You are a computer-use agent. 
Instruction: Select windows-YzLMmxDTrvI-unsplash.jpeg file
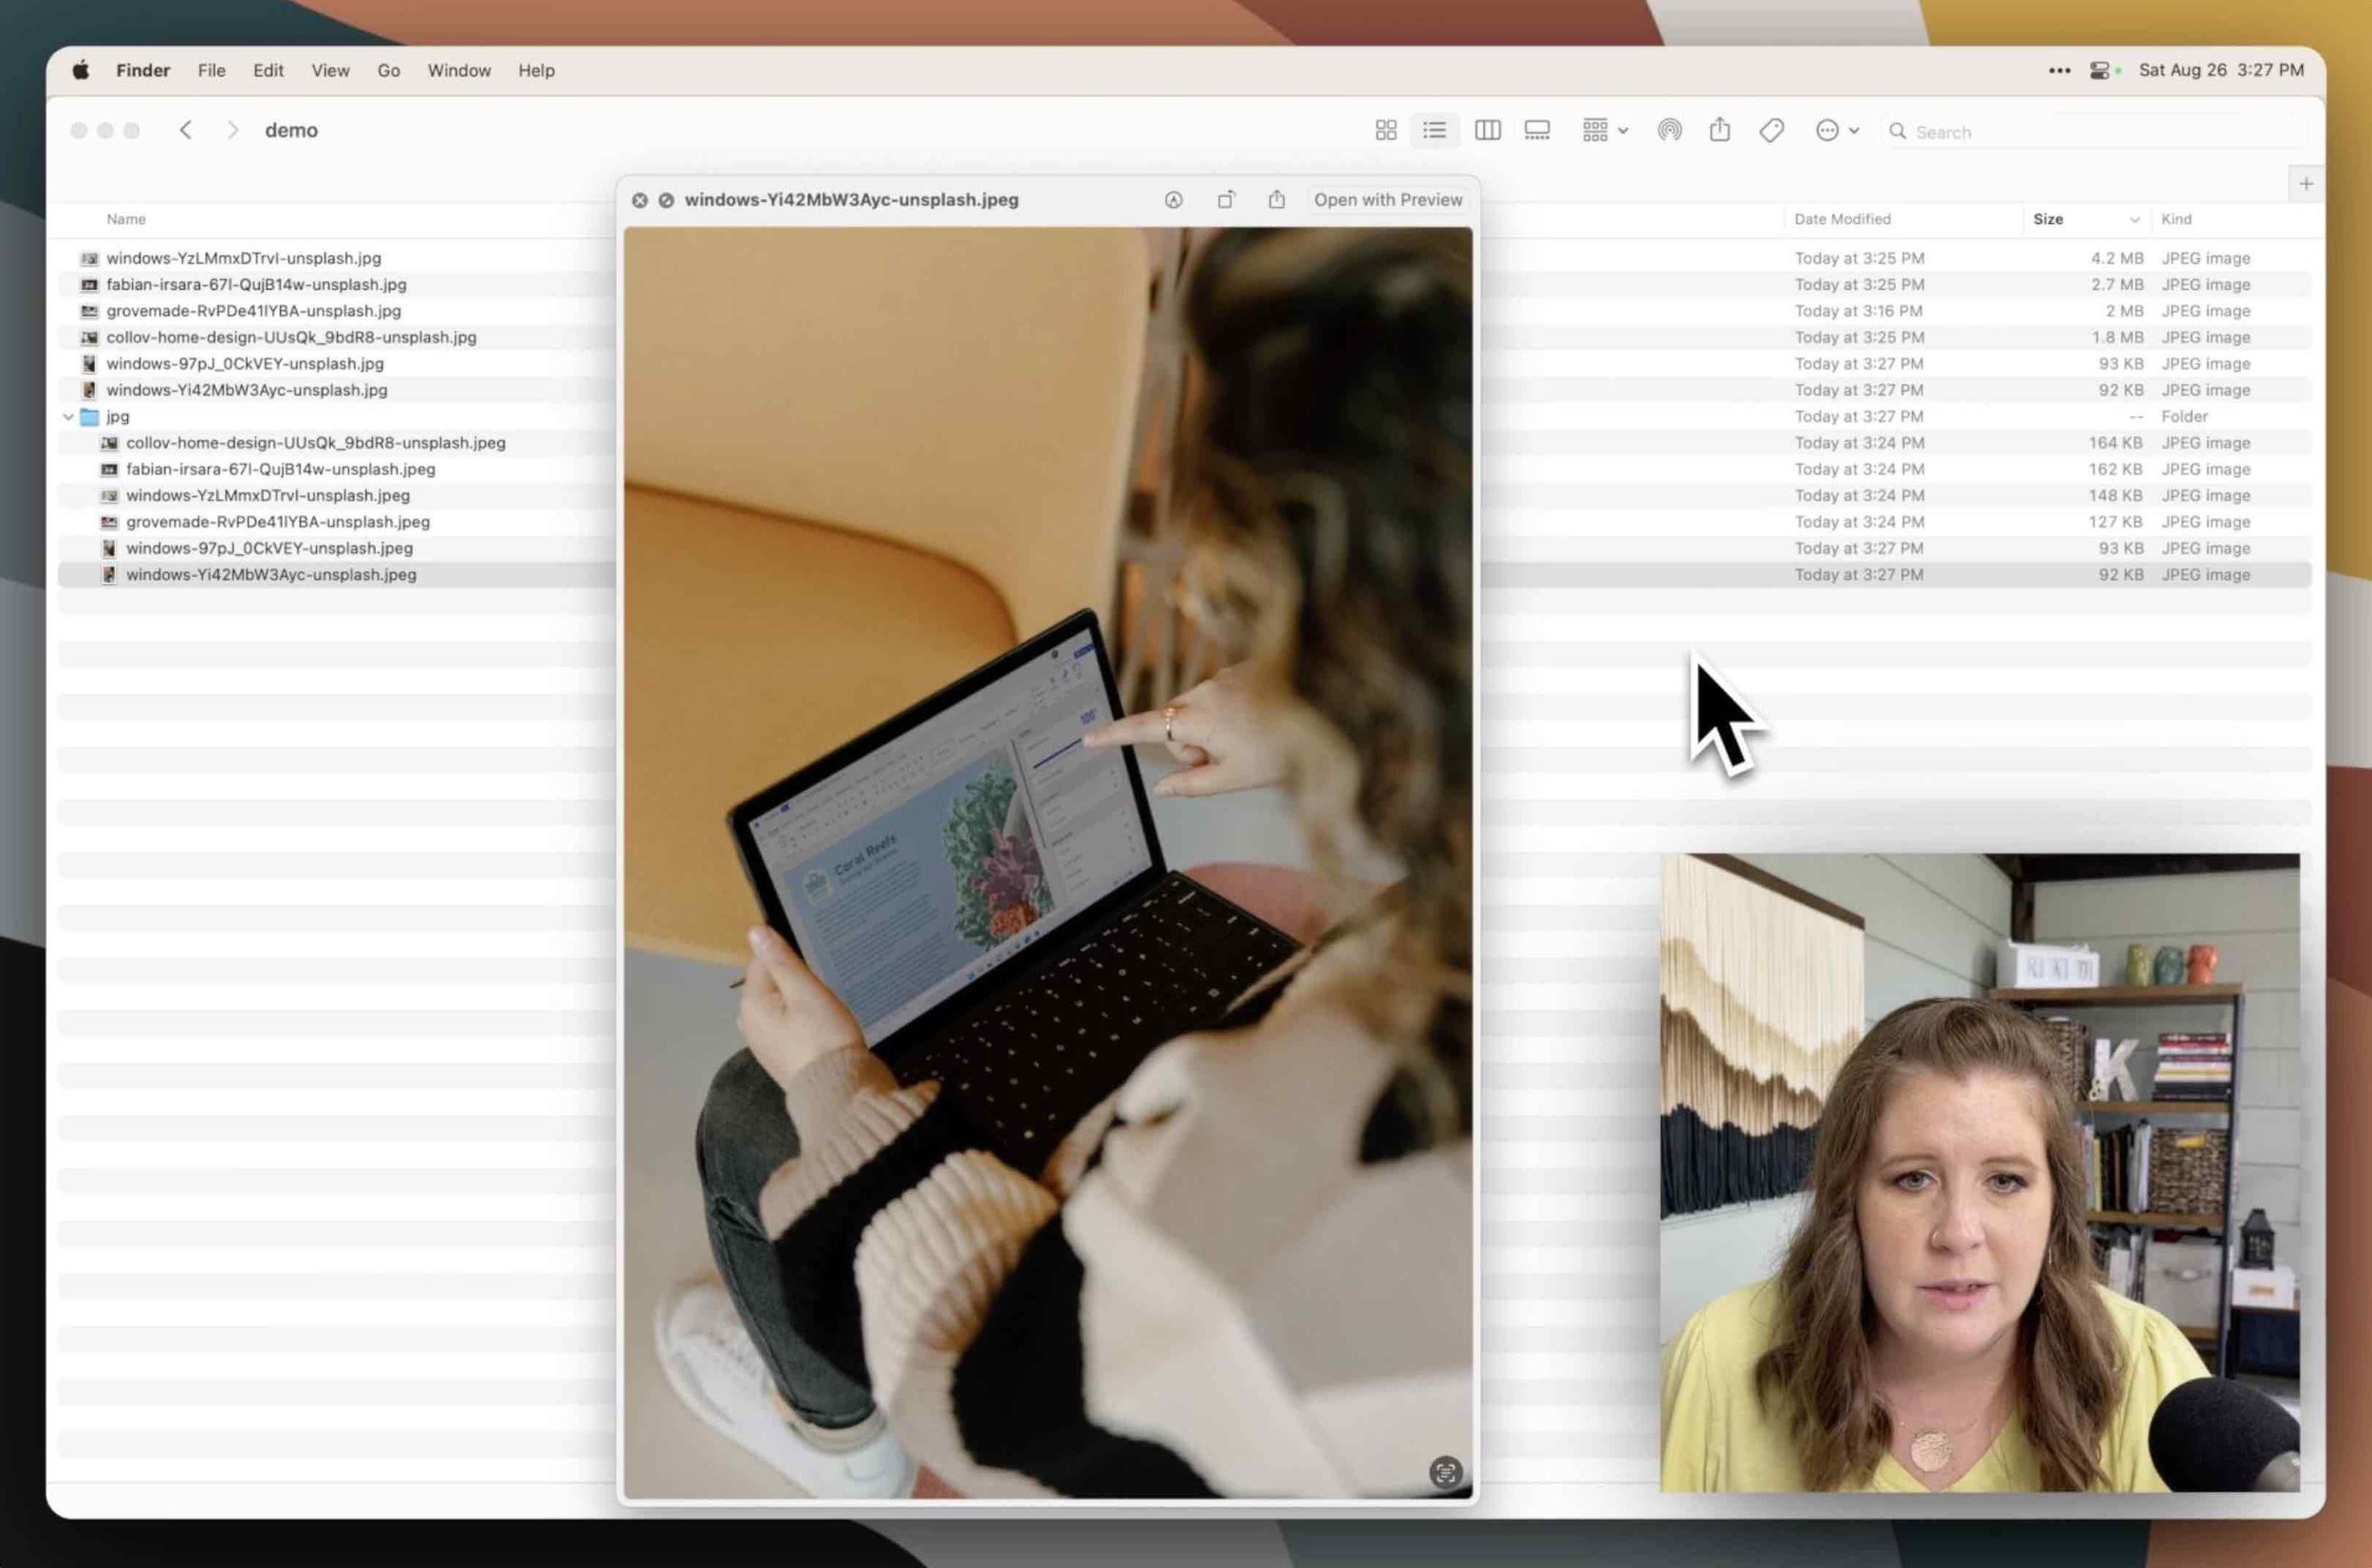point(268,495)
